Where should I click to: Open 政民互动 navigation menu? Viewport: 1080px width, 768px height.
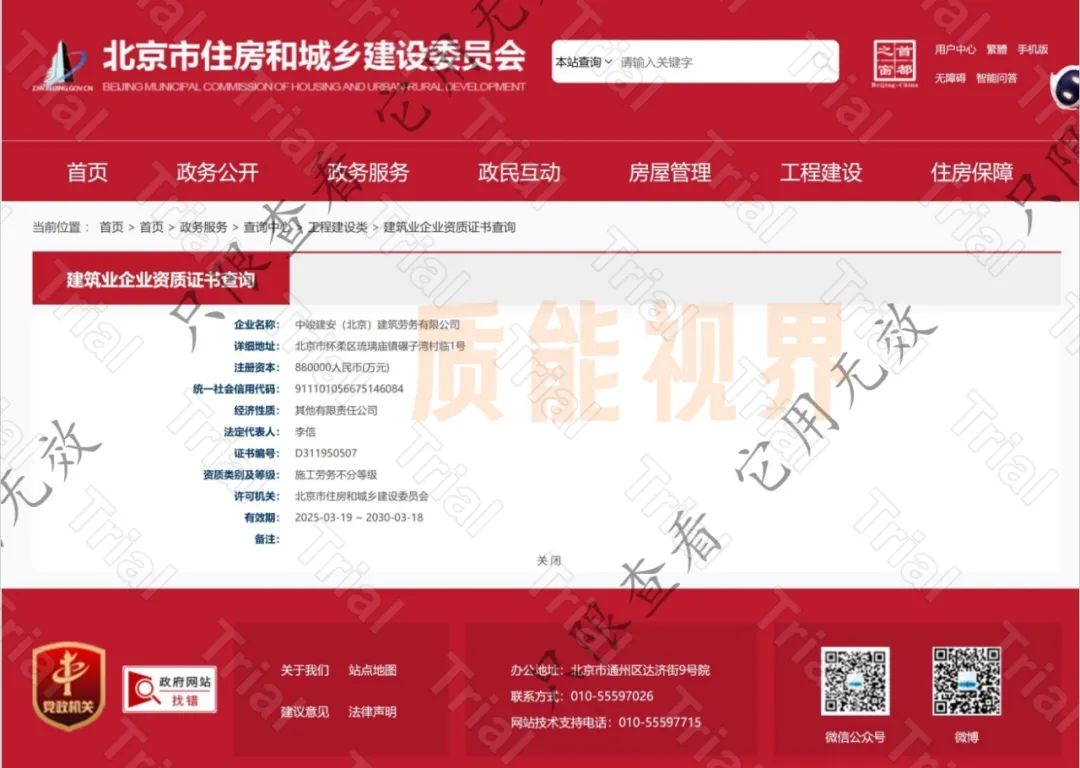coord(519,172)
